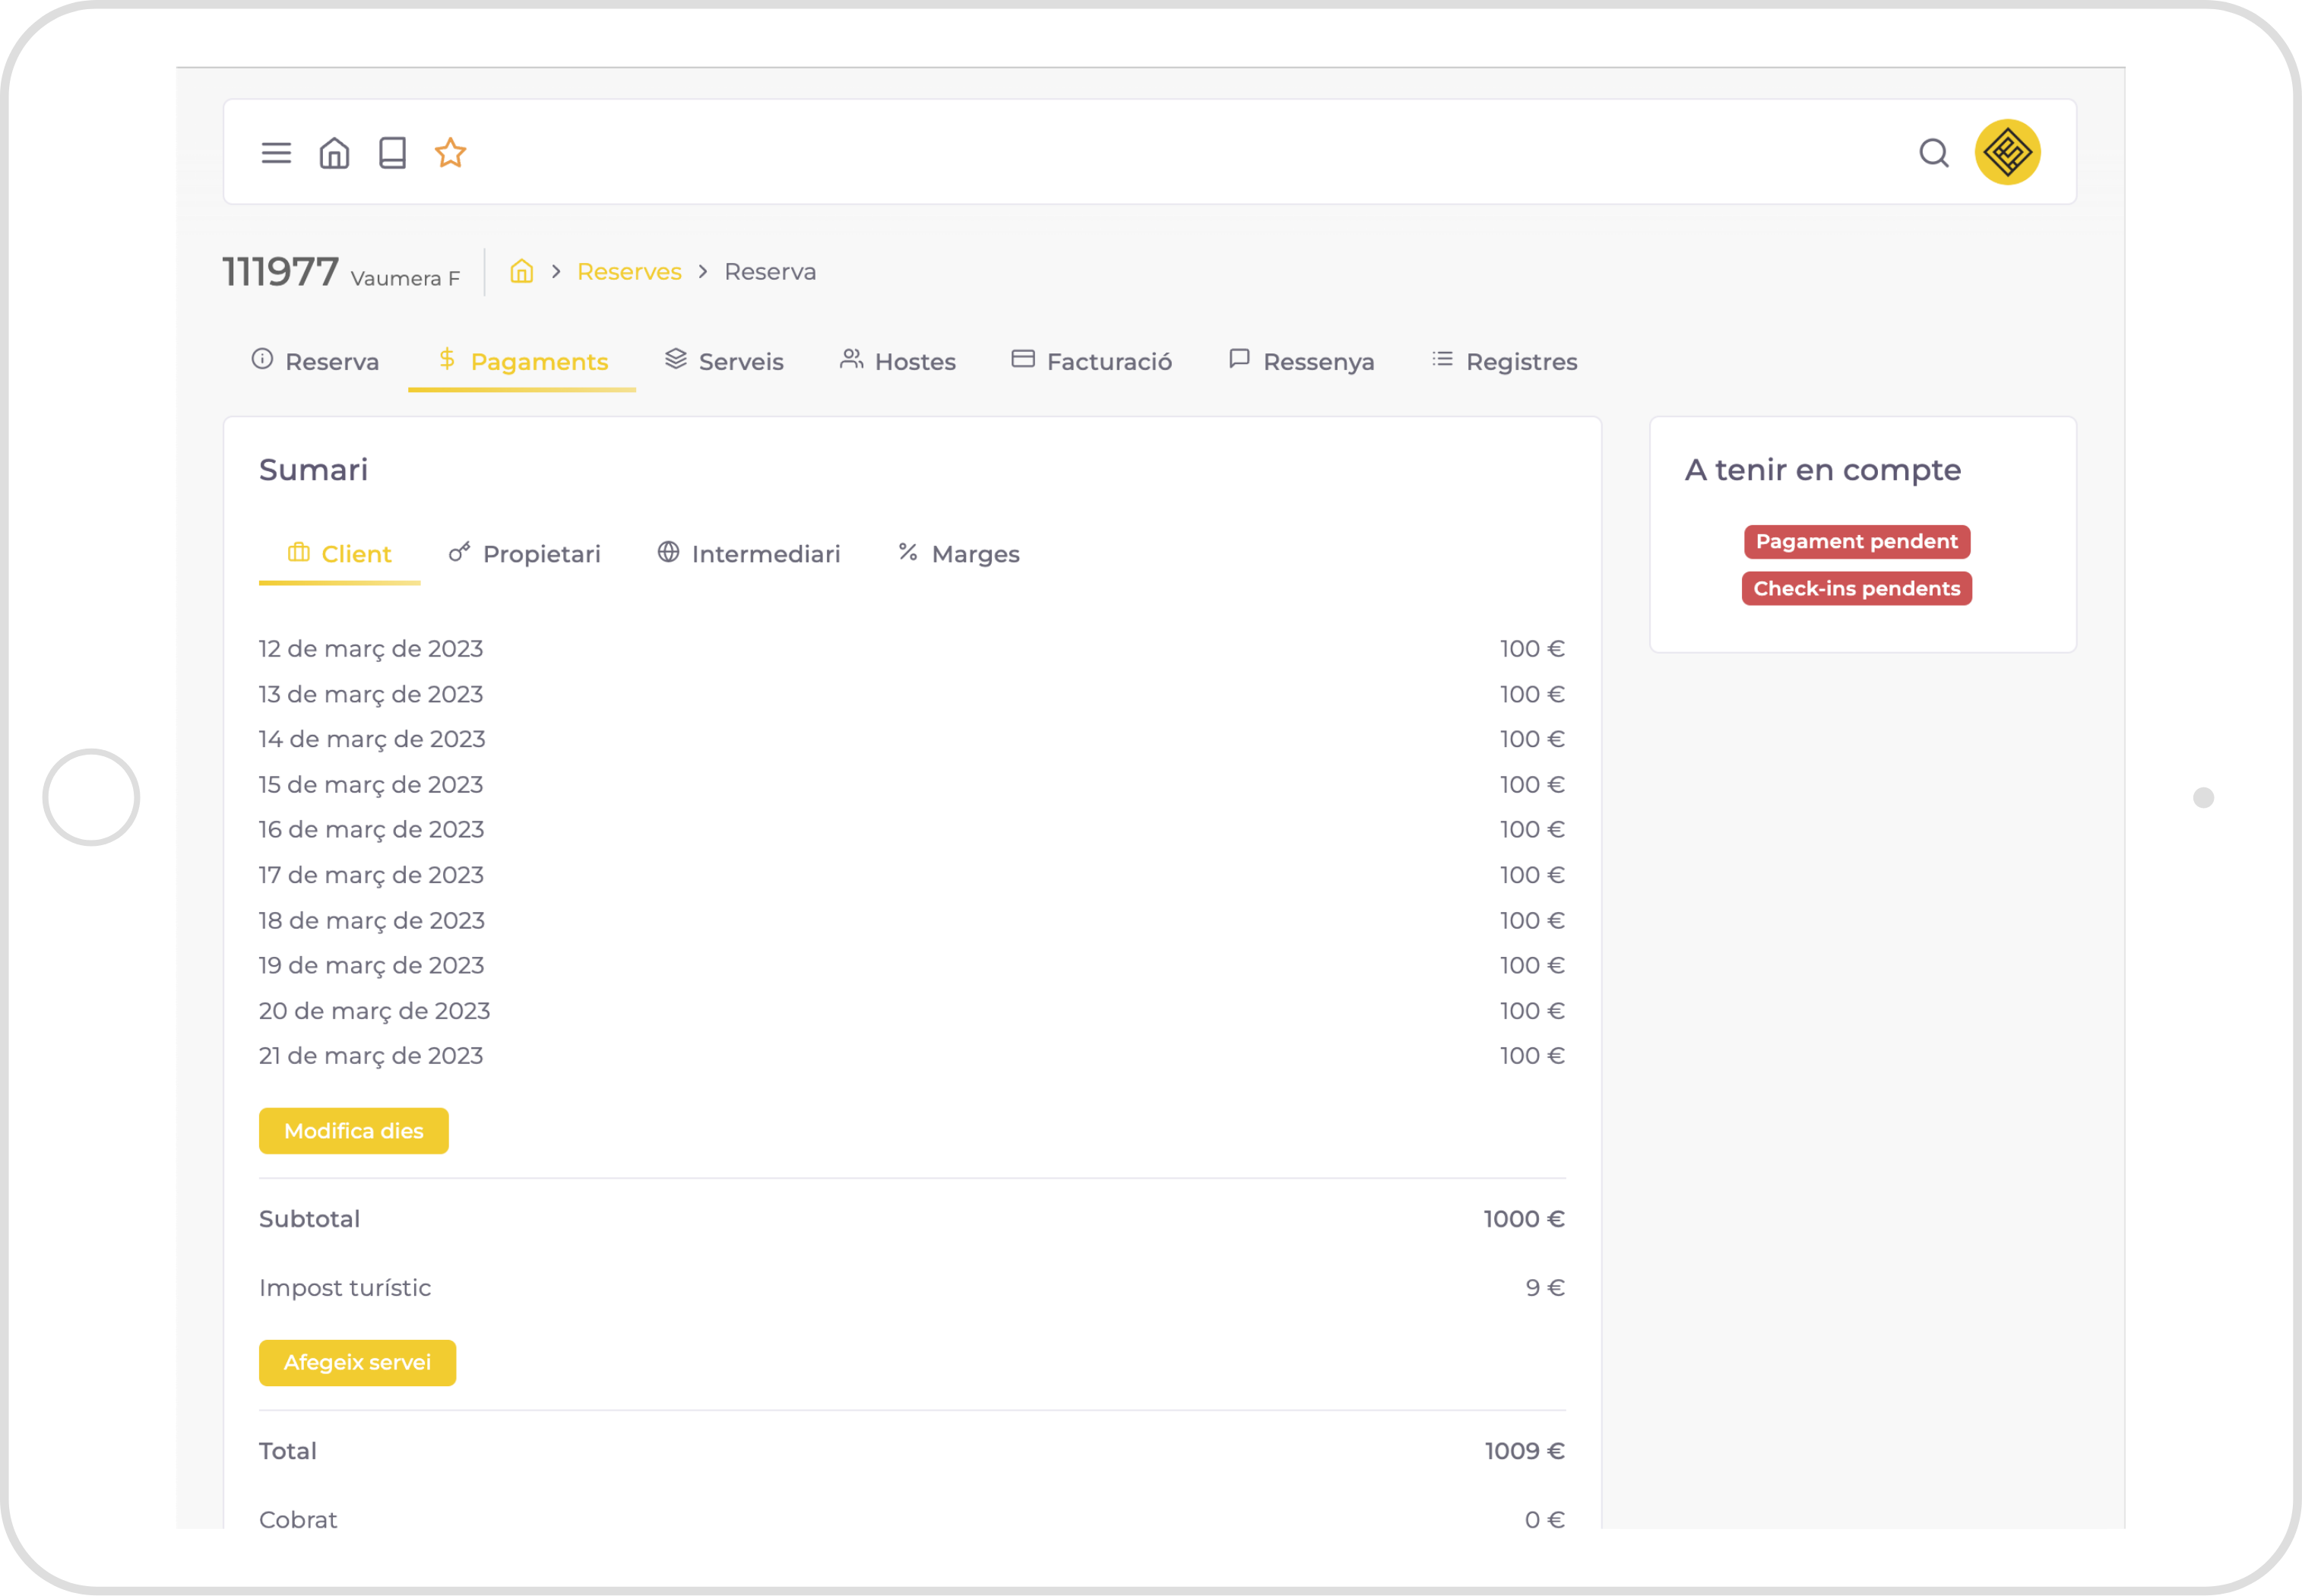Image resolution: width=2302 pixels, height=1596 pixels.
Task: Tap the tablet's round home button
Action: [x=91, y=798]
